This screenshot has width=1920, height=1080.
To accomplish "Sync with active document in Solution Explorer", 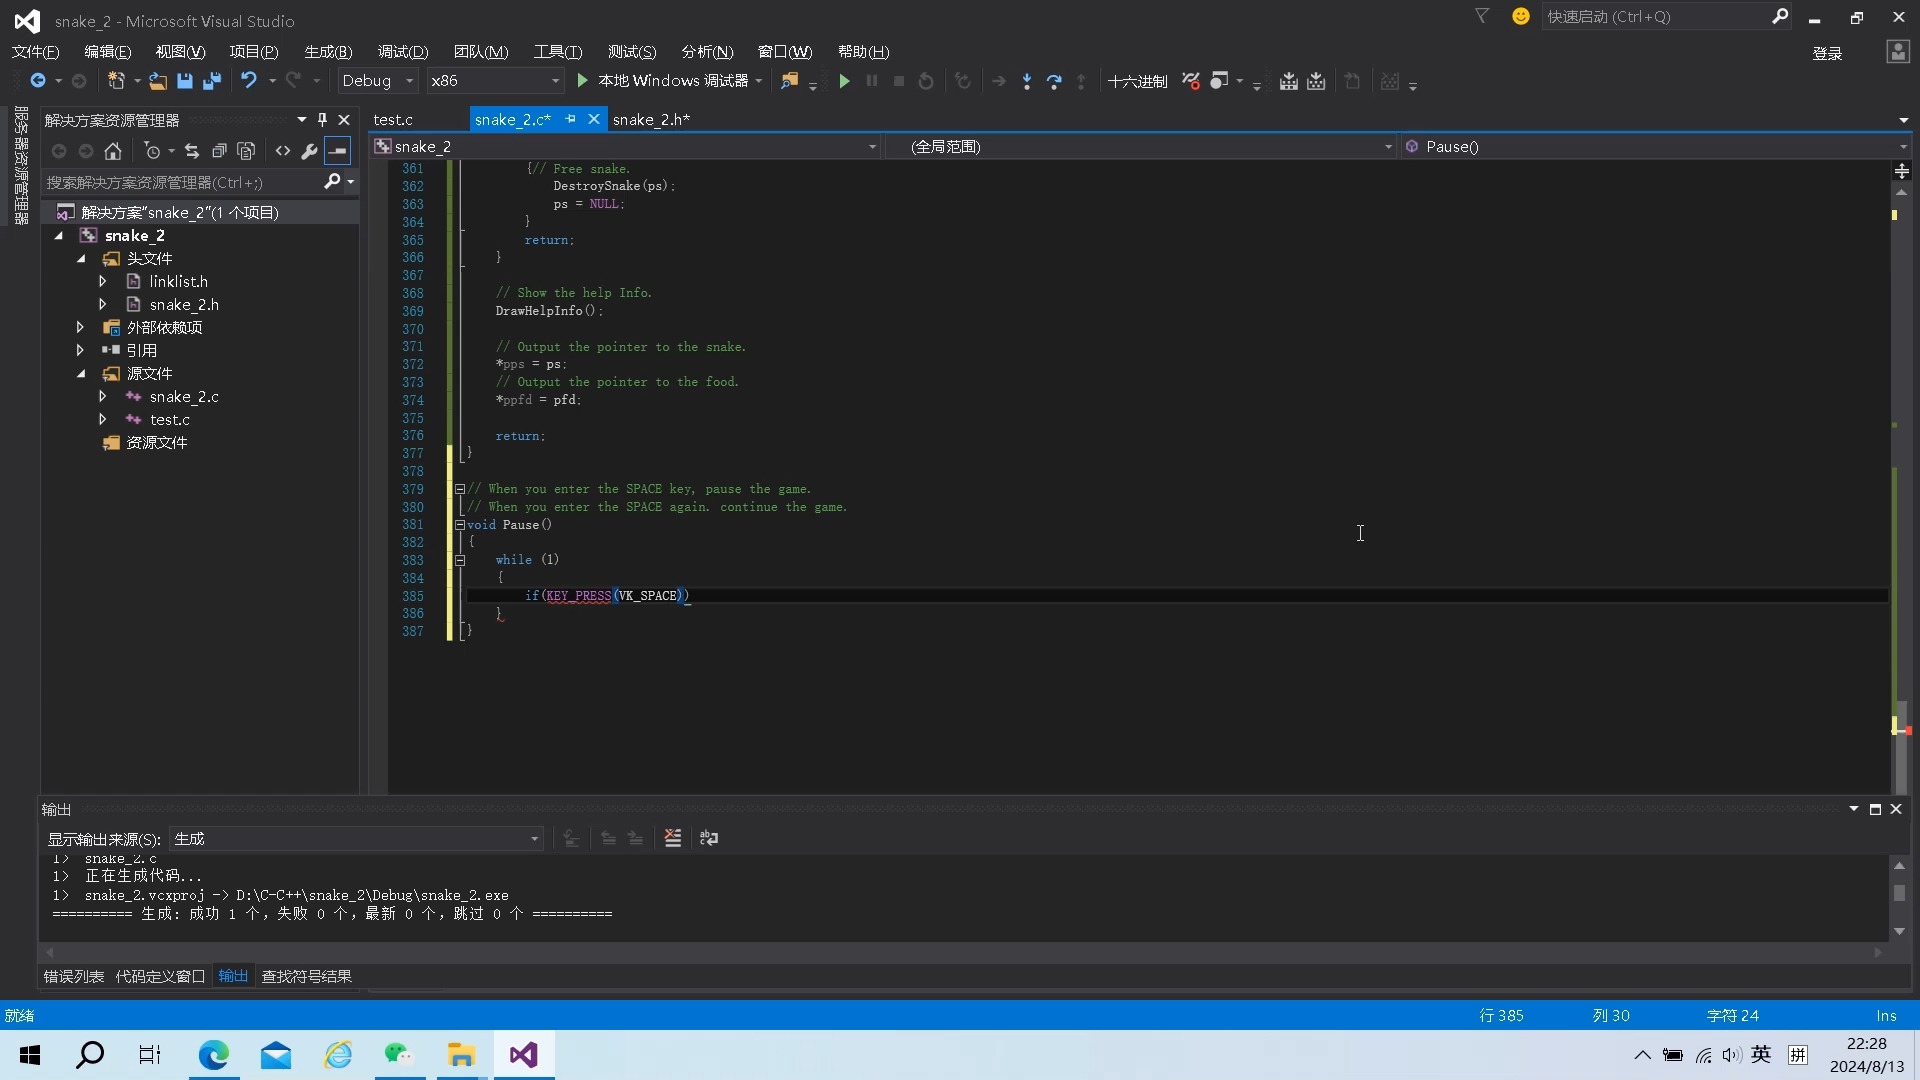I will coord(192,151).
